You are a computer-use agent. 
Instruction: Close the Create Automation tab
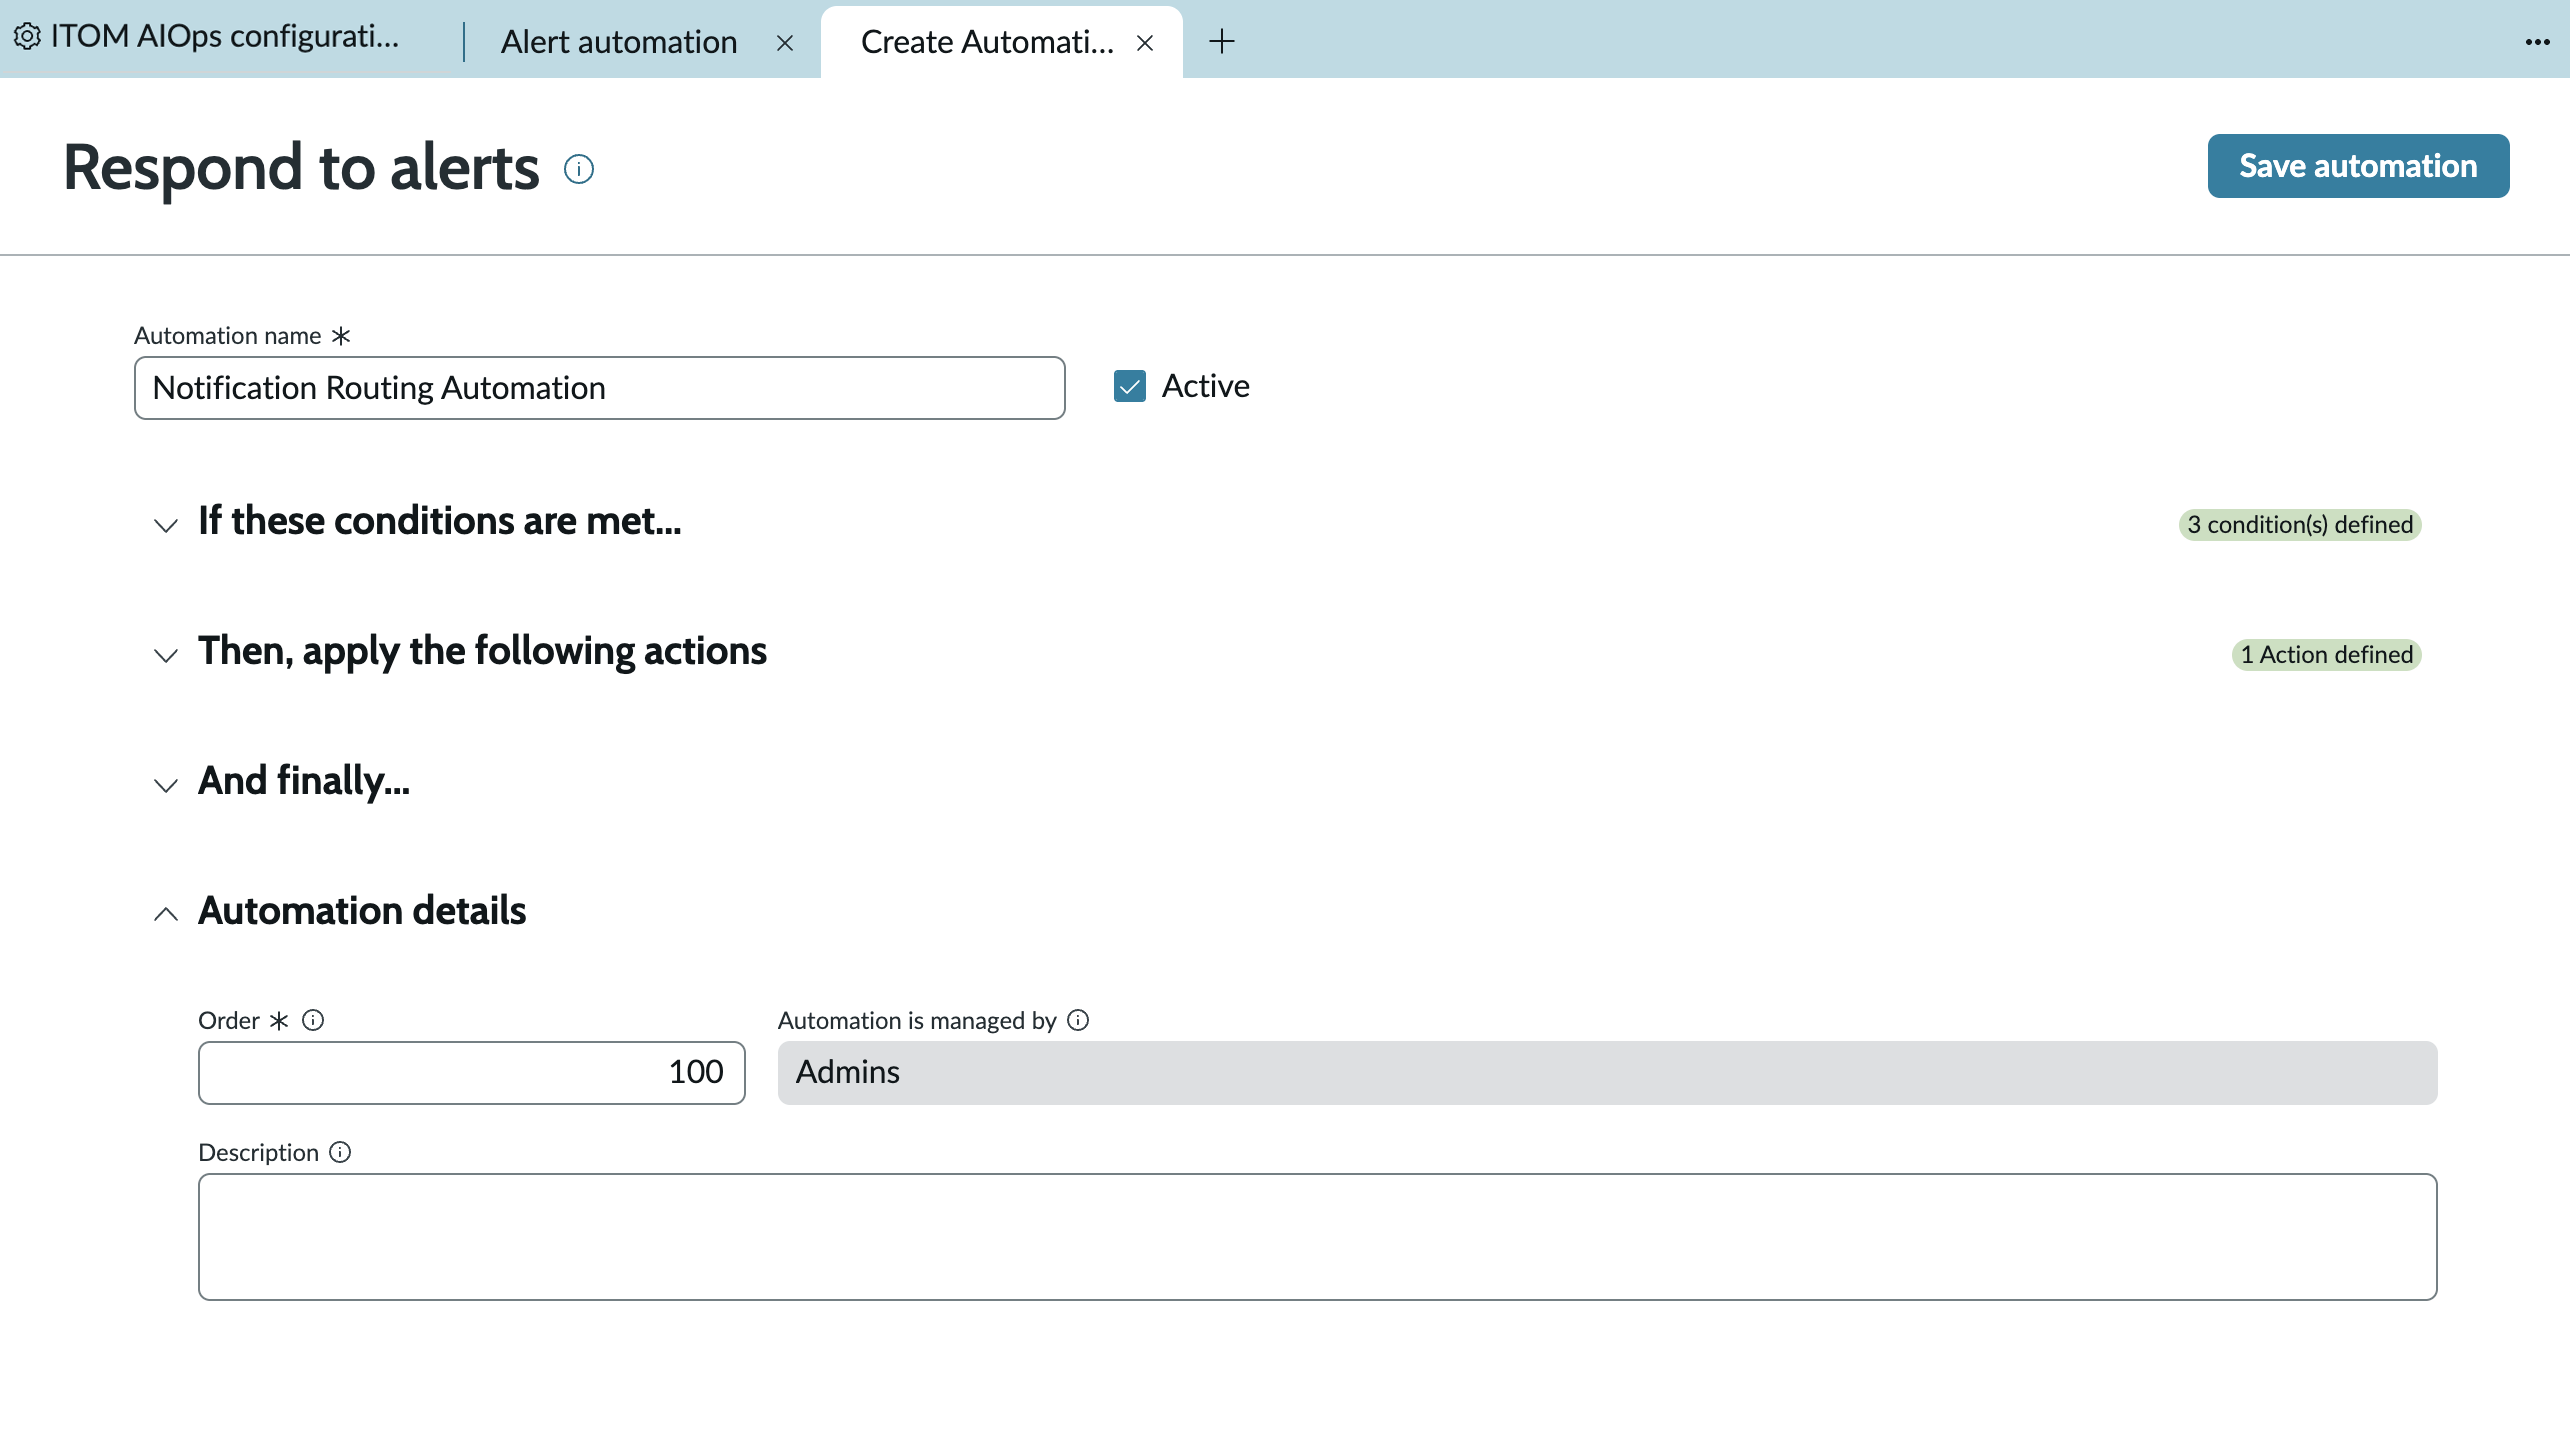coord(1145,43)
